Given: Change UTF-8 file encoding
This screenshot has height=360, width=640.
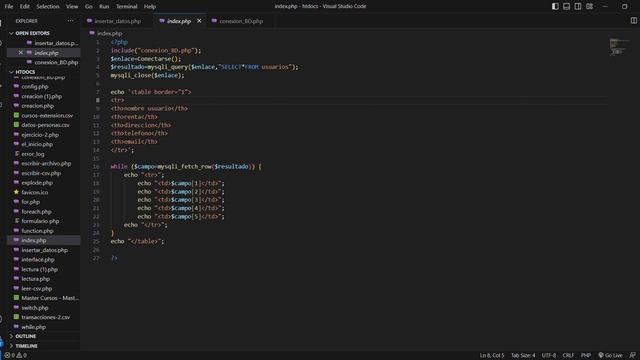Looking at the screenshot, I should (x=549, y=356).
